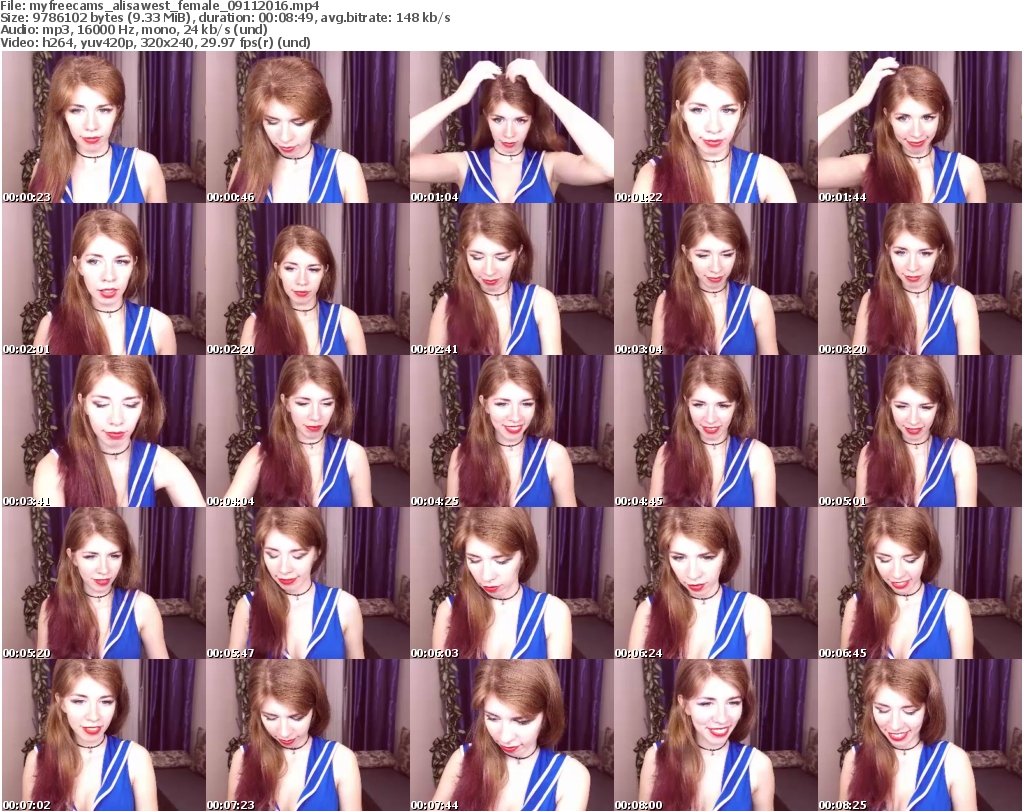Pick the thumbnail frame stamped 00:03:41
The width and height of the screenshot is (1024, 811).
[104, 432]
